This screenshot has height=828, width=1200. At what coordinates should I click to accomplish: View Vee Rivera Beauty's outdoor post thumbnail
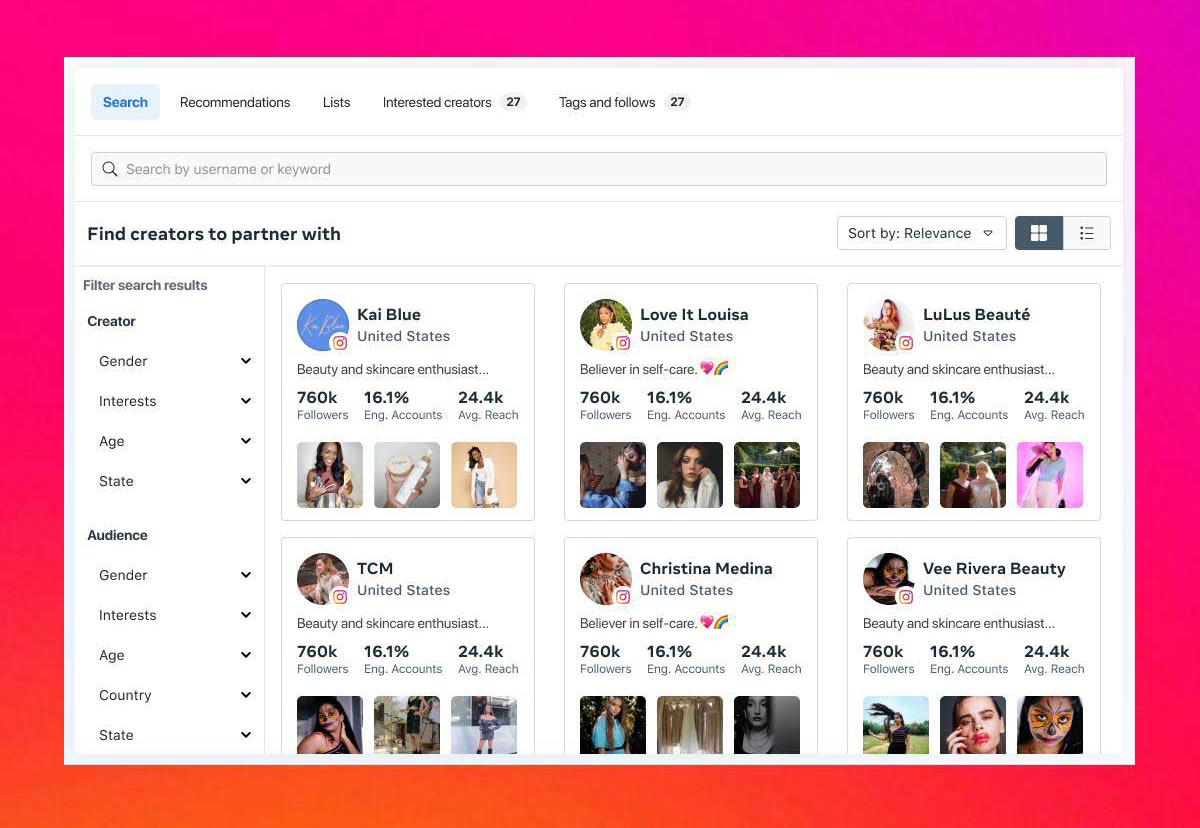896,725
